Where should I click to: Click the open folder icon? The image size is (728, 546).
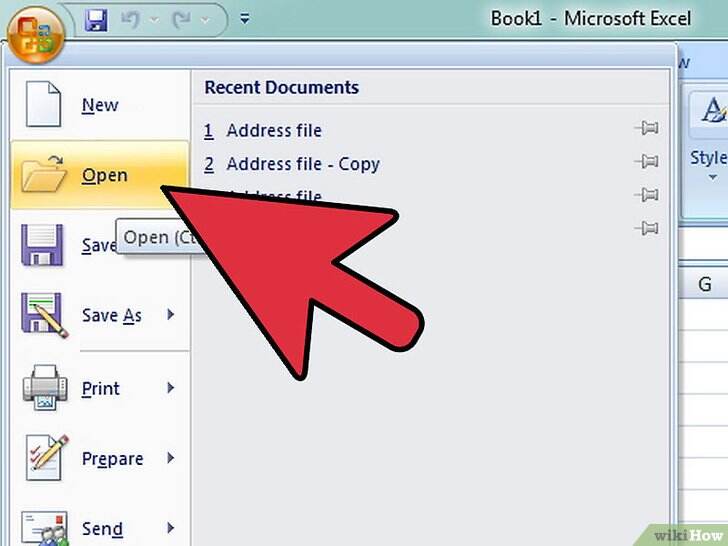[44, 174]
